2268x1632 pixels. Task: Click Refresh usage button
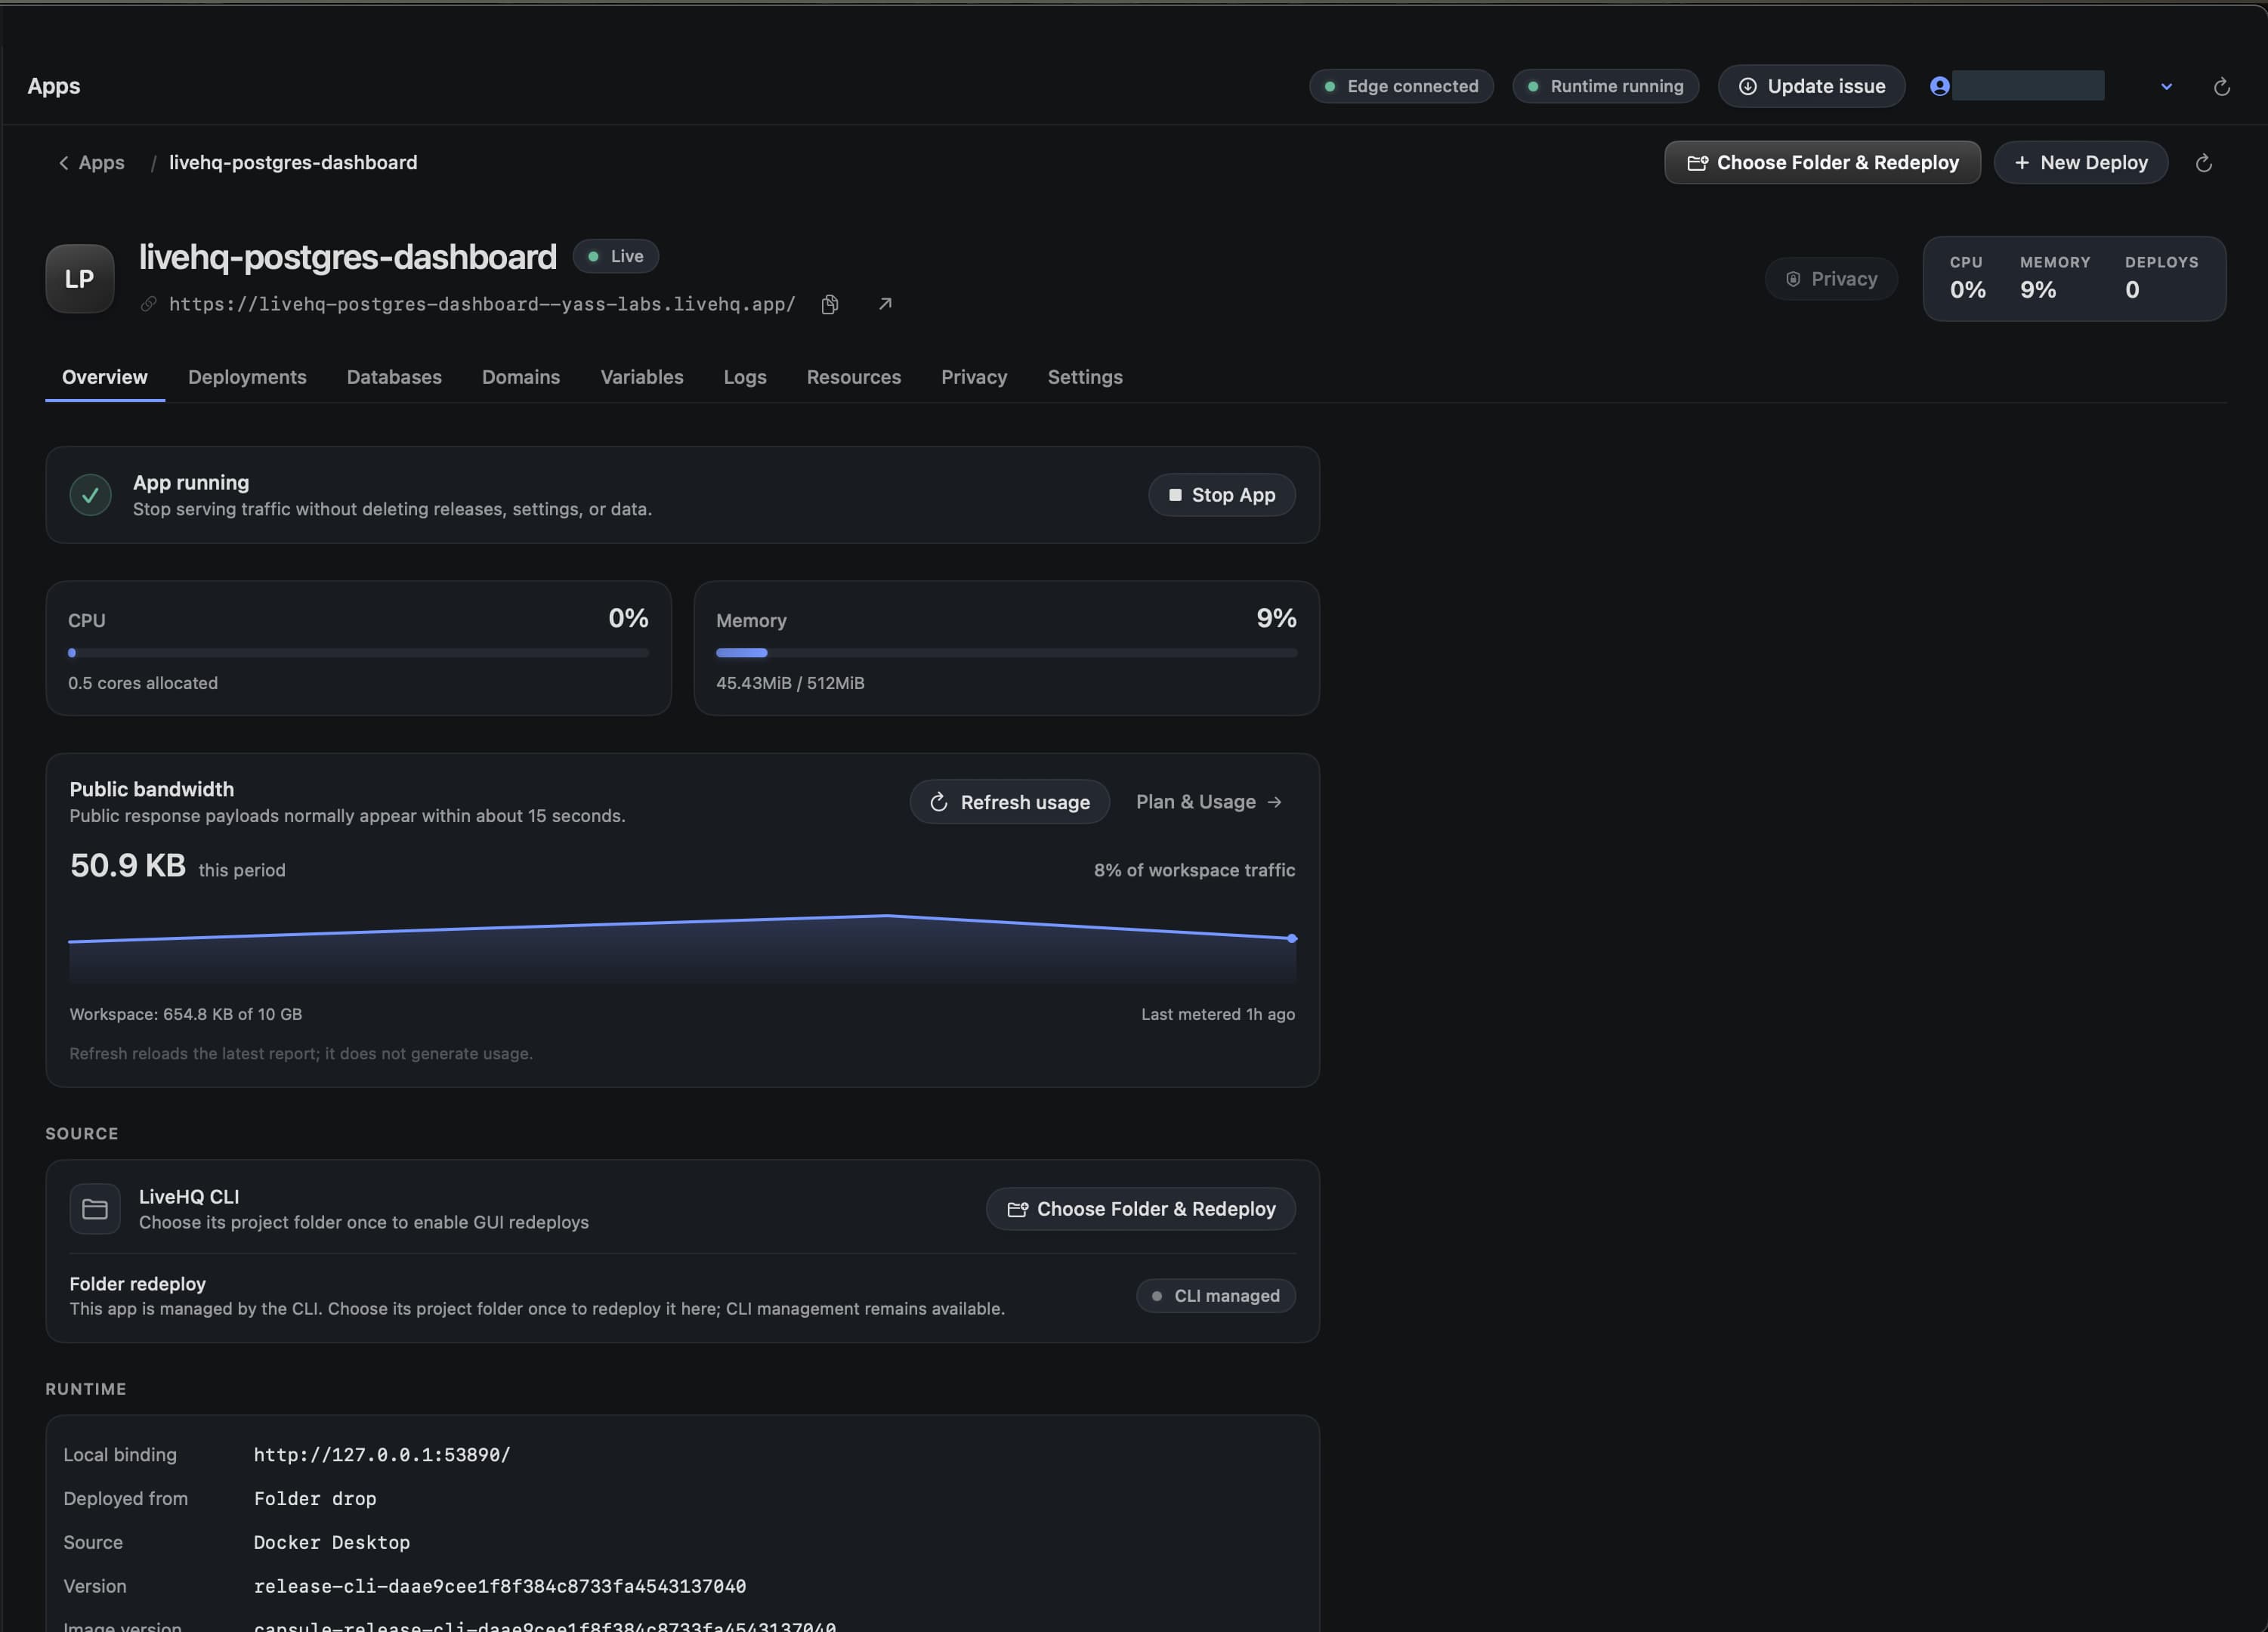1010,802
